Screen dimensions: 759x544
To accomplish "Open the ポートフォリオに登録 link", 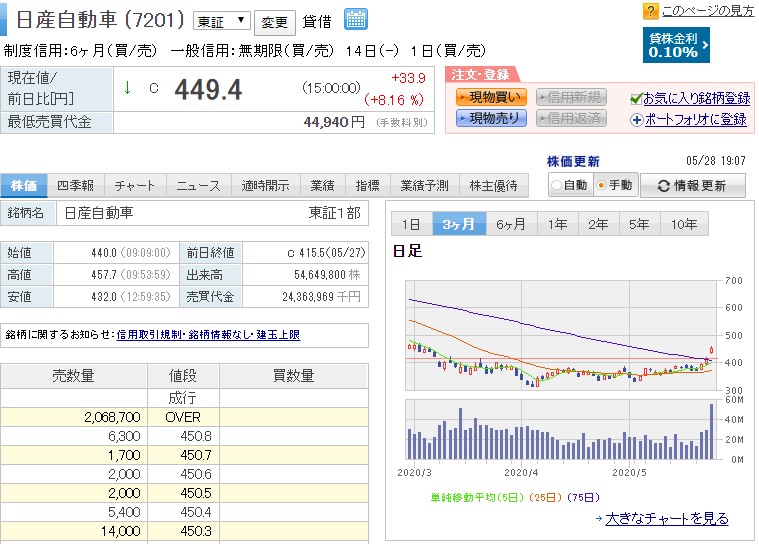I will click(x=696, y=120).
